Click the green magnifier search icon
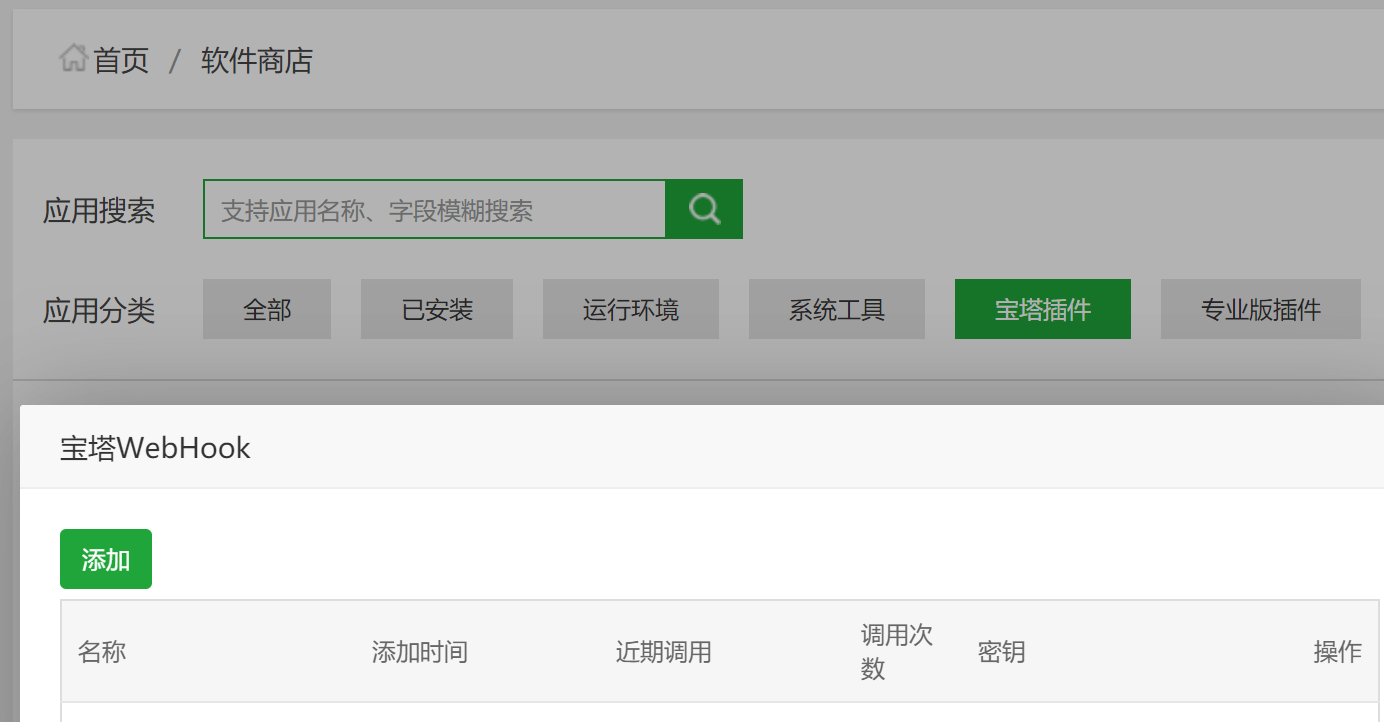The height and width of the screenshot is (722, 1384). 704,209
